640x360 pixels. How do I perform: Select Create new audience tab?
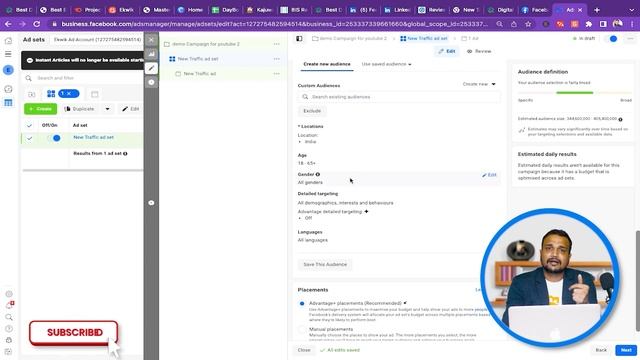pyautogui.click(x=327, y=64)
